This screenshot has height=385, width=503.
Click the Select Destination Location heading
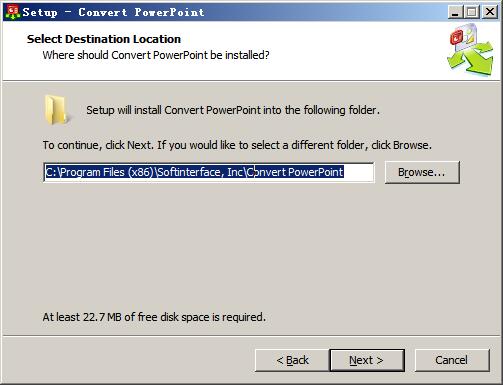(x=104, y=39)
